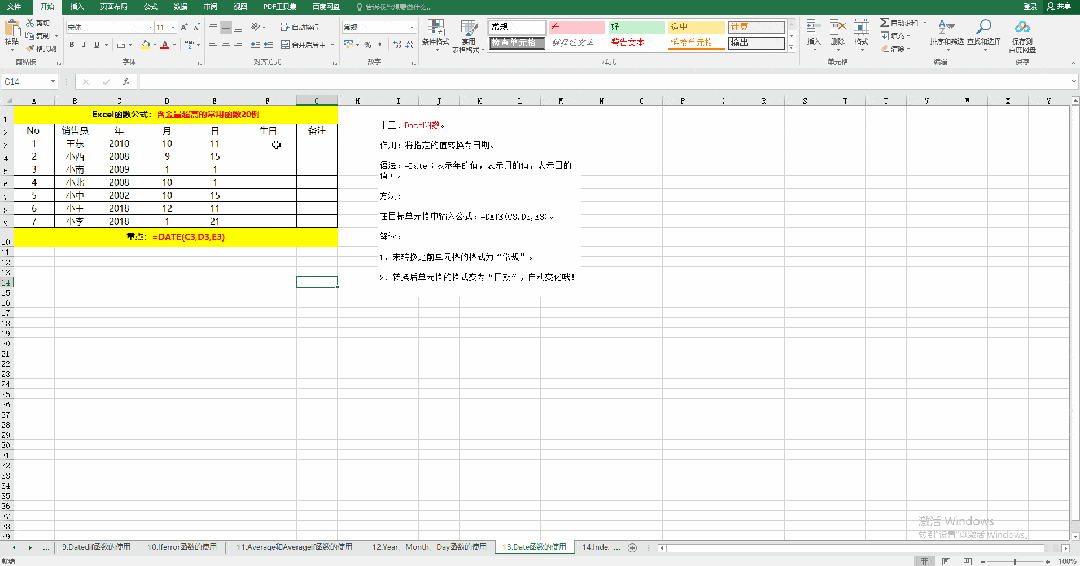Screen dimensions: 1080x566
Task: Click the formula bar cancel X icon
Action: click(x=86, y=82)
